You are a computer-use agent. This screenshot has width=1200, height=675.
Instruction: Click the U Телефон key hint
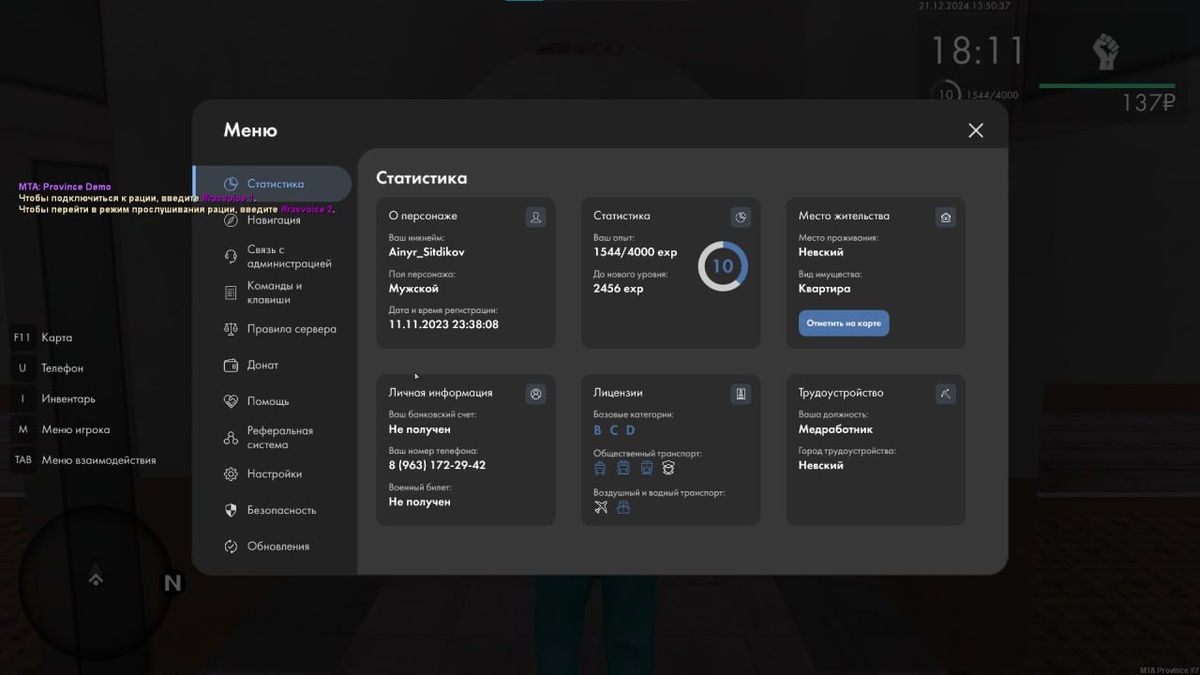tap(48, 368)
